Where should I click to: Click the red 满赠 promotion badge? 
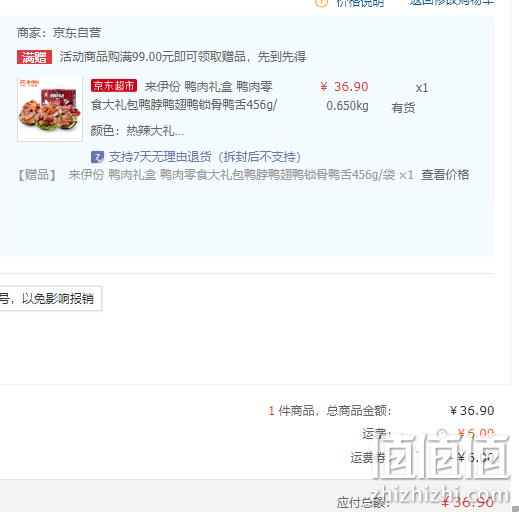[x=34, y=57]
